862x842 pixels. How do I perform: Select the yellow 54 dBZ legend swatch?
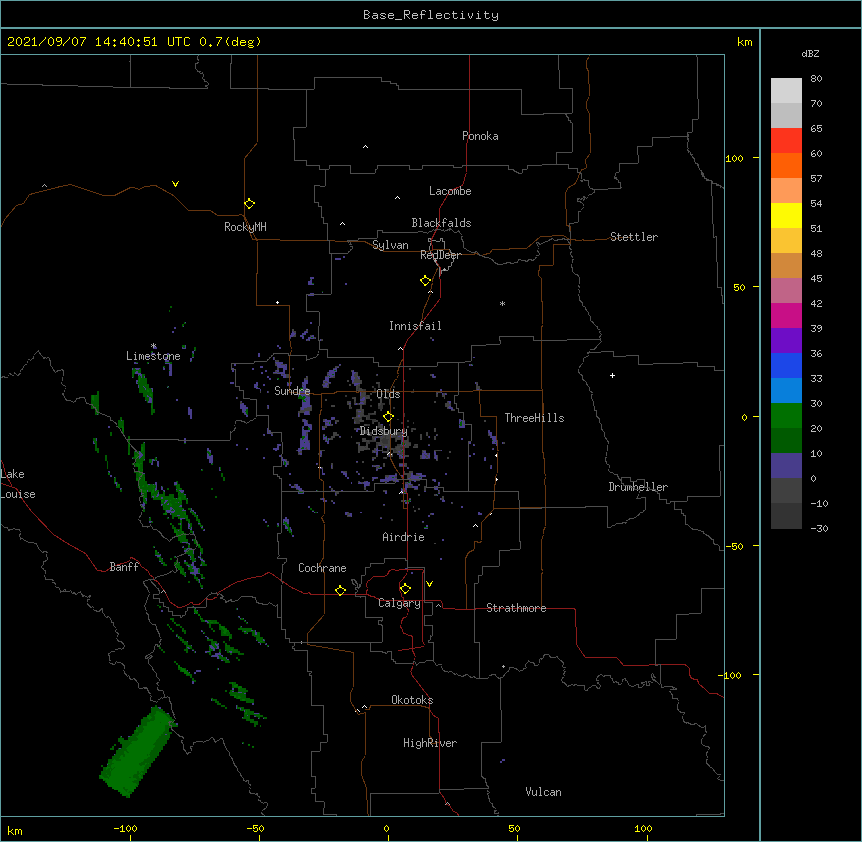(x=786, y=215)
